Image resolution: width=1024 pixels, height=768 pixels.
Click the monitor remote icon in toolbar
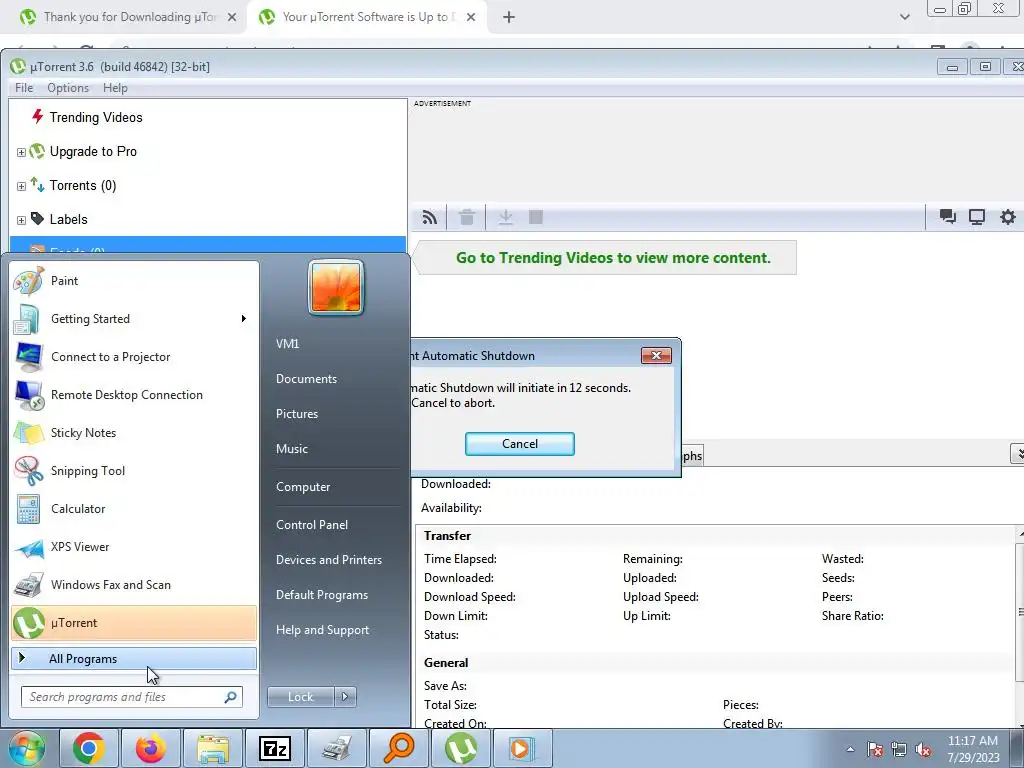click(977, 217)
